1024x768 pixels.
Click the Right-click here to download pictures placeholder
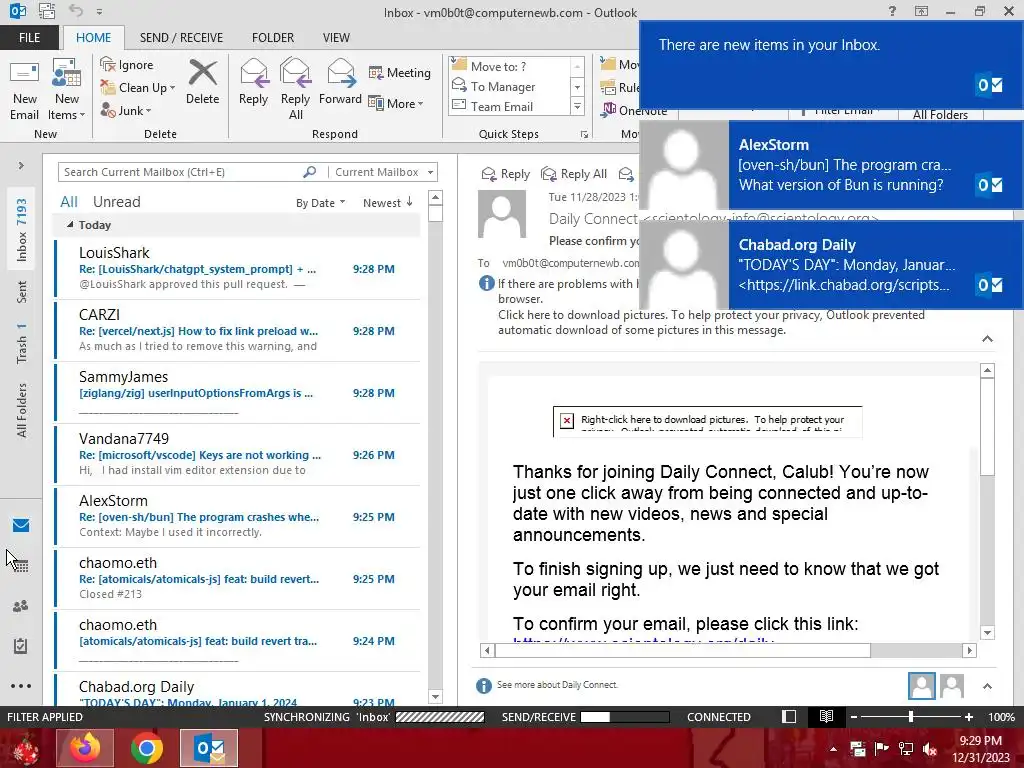point(707,421)
